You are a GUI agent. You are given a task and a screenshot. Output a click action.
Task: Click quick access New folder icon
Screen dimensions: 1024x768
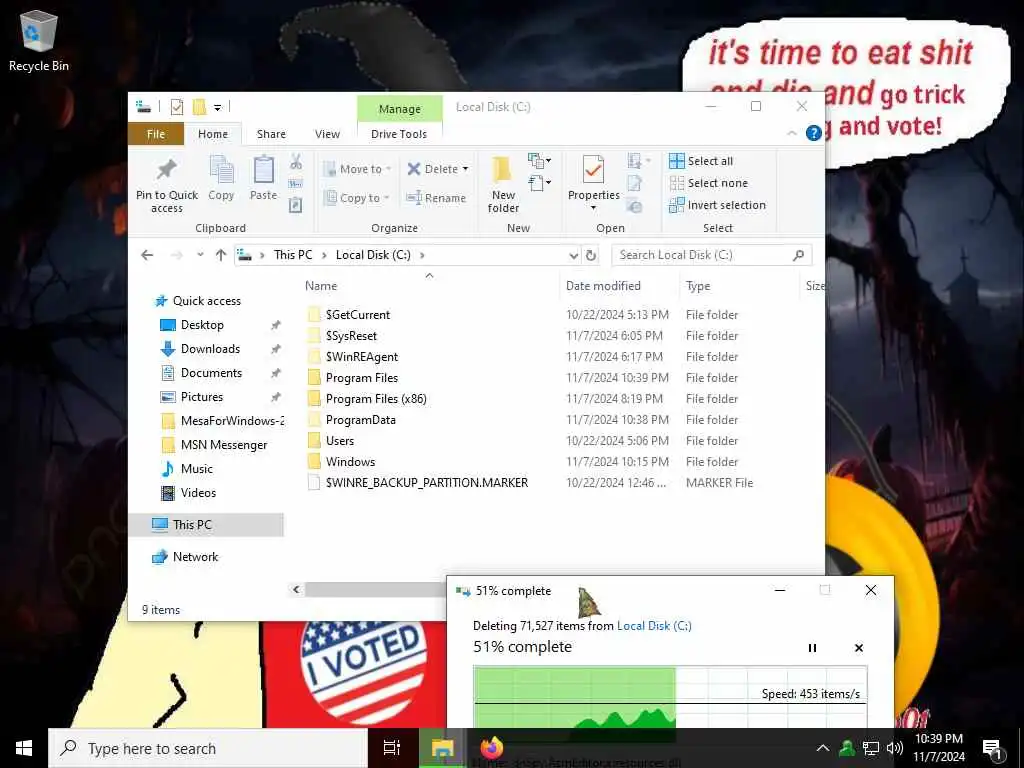click(x=199, y=106)
